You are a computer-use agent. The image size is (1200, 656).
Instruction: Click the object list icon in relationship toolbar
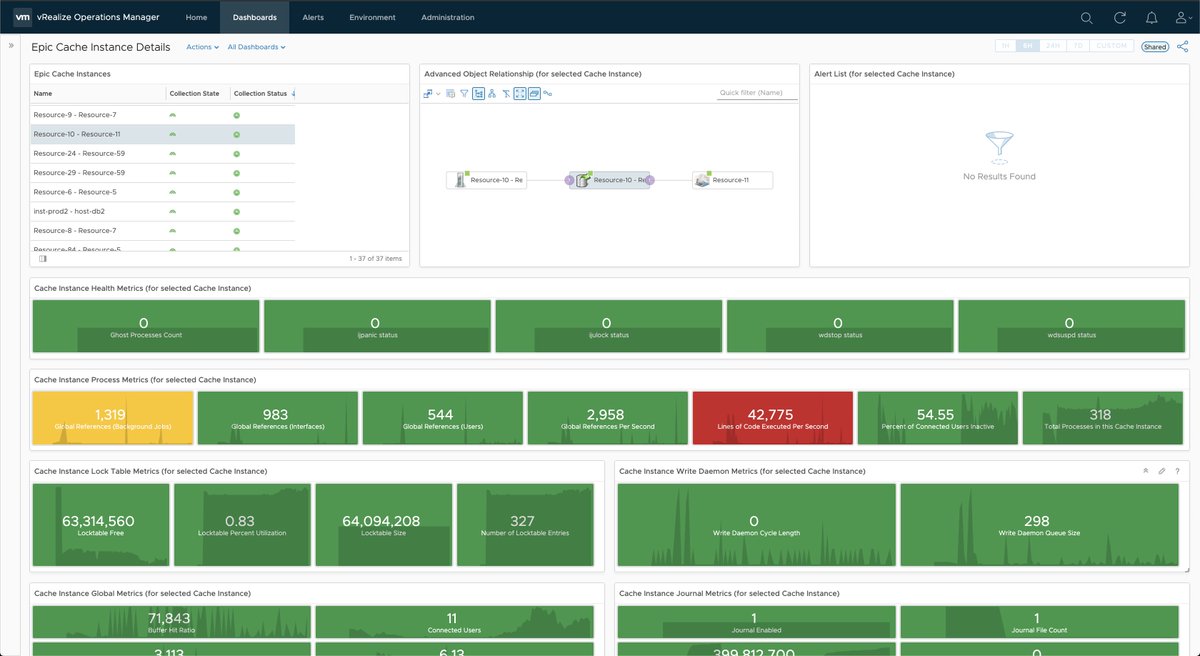pyautogui.click(x=451, y=94)
